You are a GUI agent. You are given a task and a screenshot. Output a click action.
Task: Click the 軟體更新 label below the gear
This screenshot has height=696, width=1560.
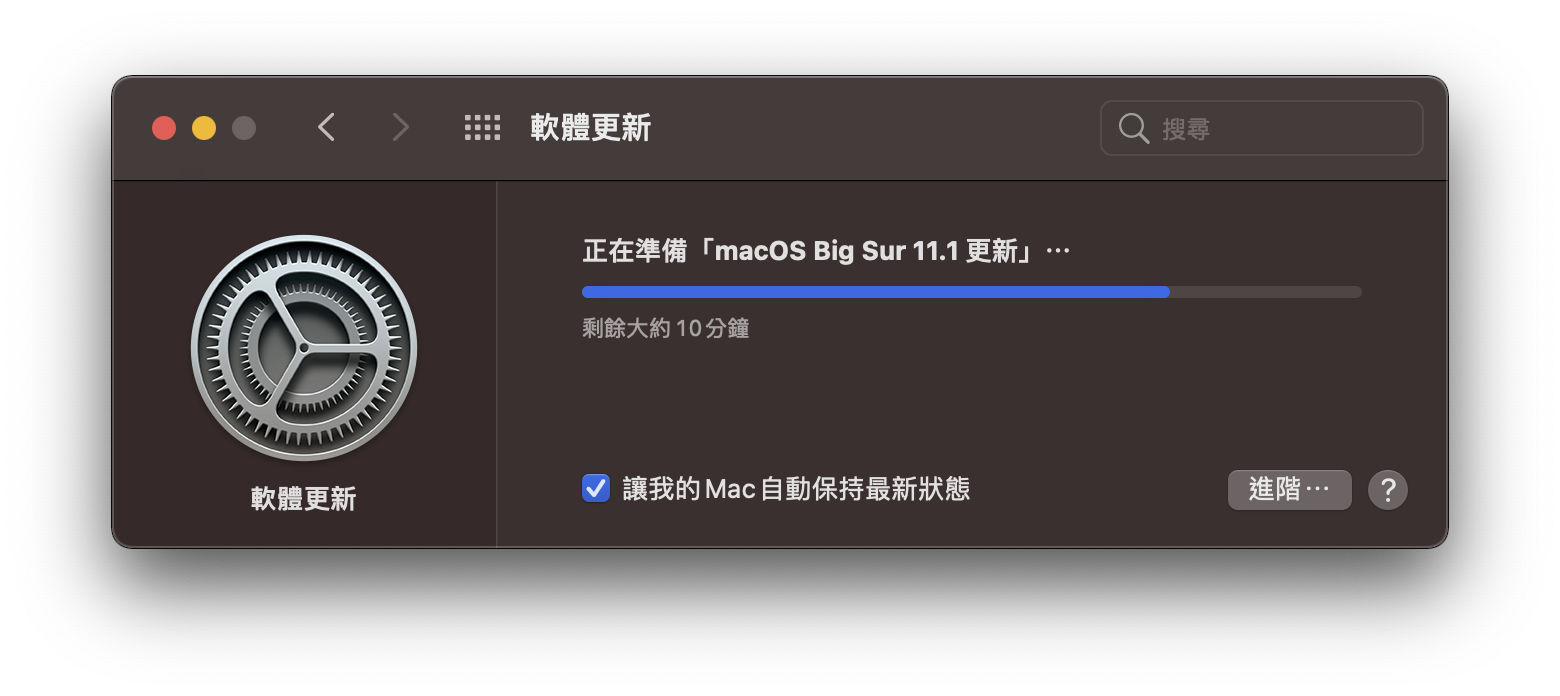[x=304, y=499]
